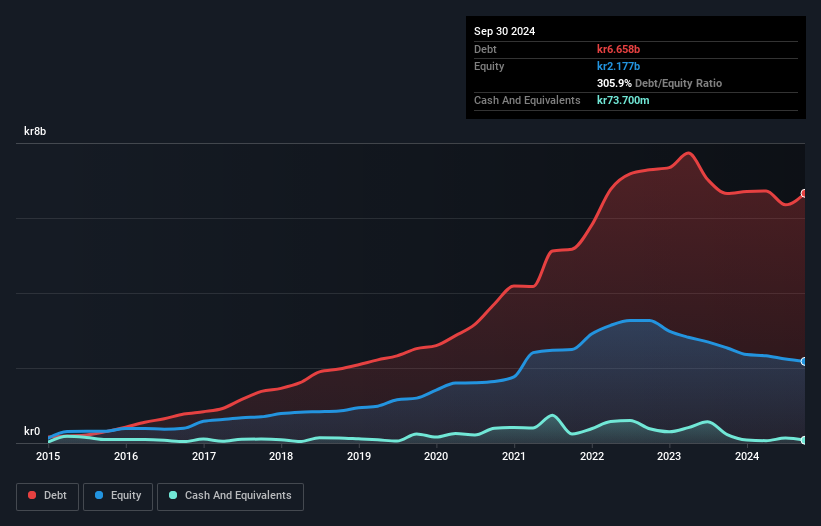Select the 2022 x-axis label
This screenshot has height=526, width=821.
[592, 456]
